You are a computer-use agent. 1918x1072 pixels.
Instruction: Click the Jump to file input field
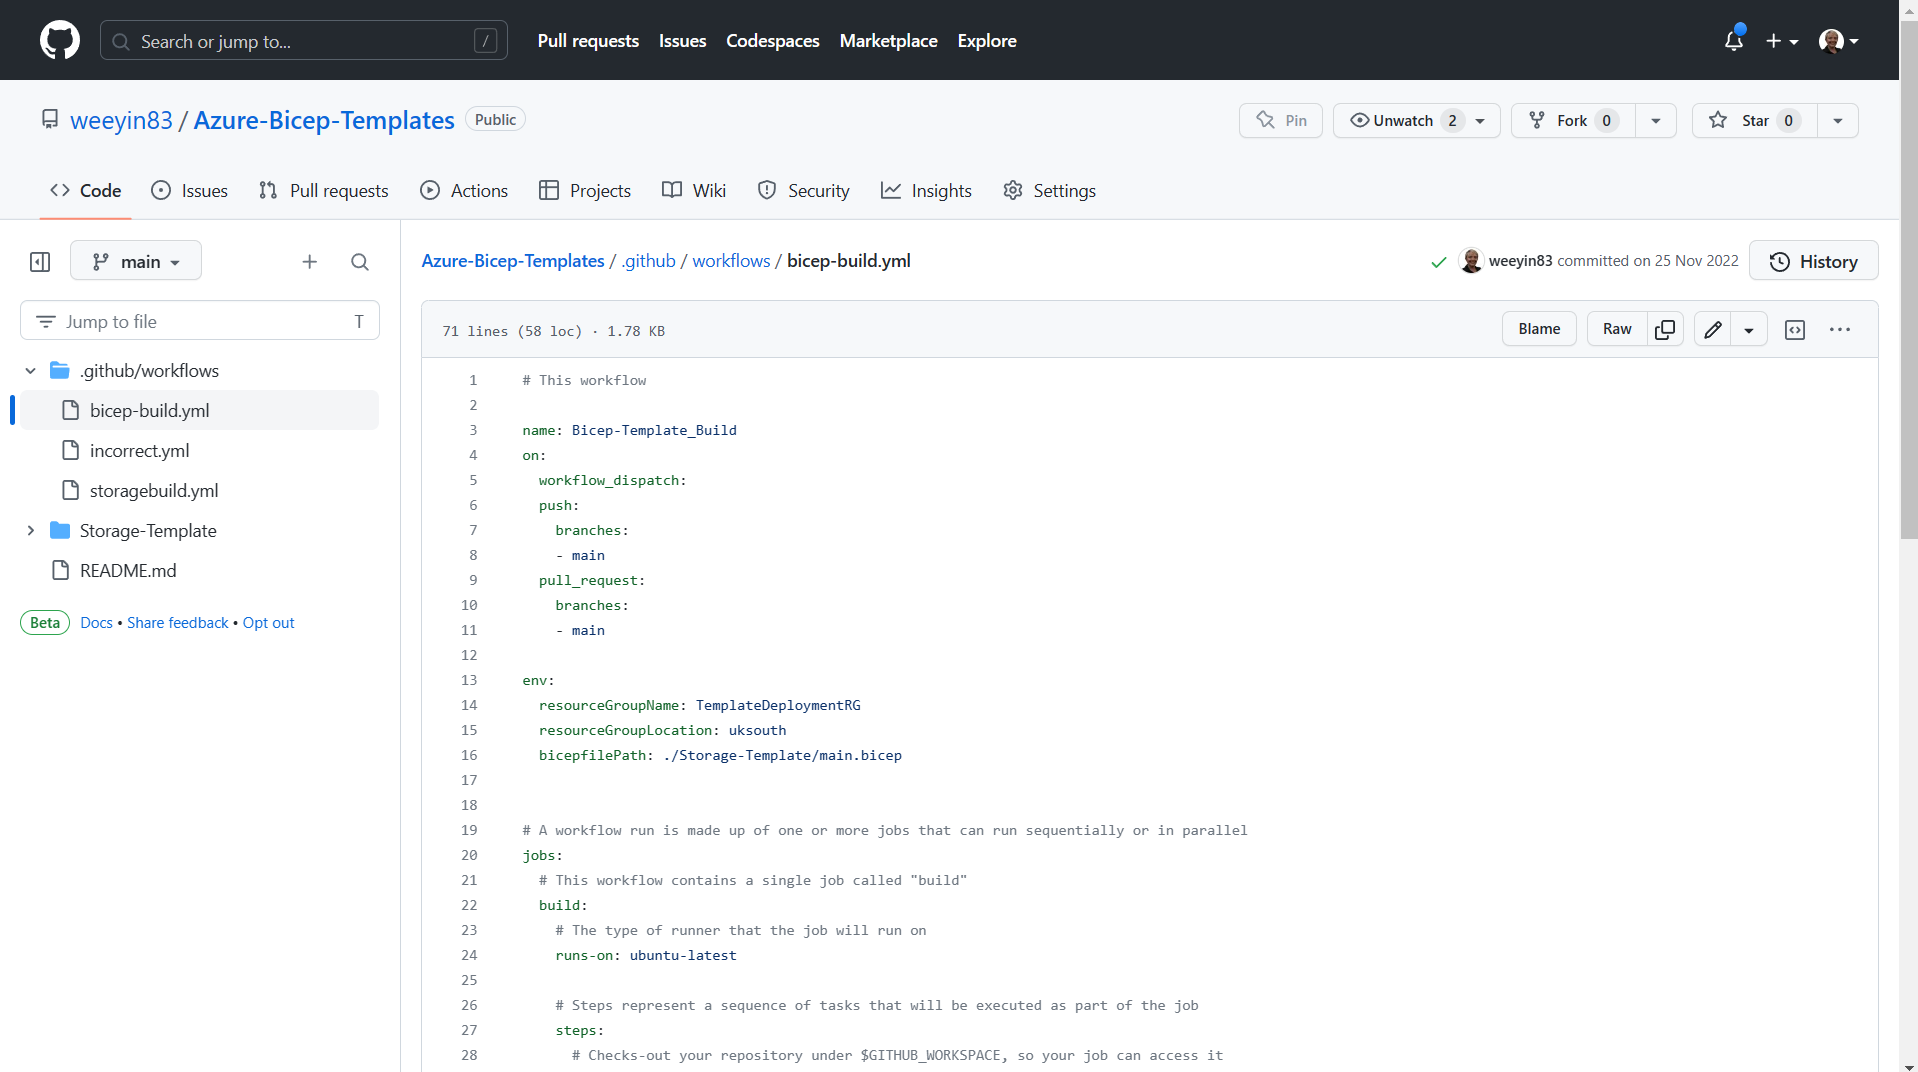(199, 321)
